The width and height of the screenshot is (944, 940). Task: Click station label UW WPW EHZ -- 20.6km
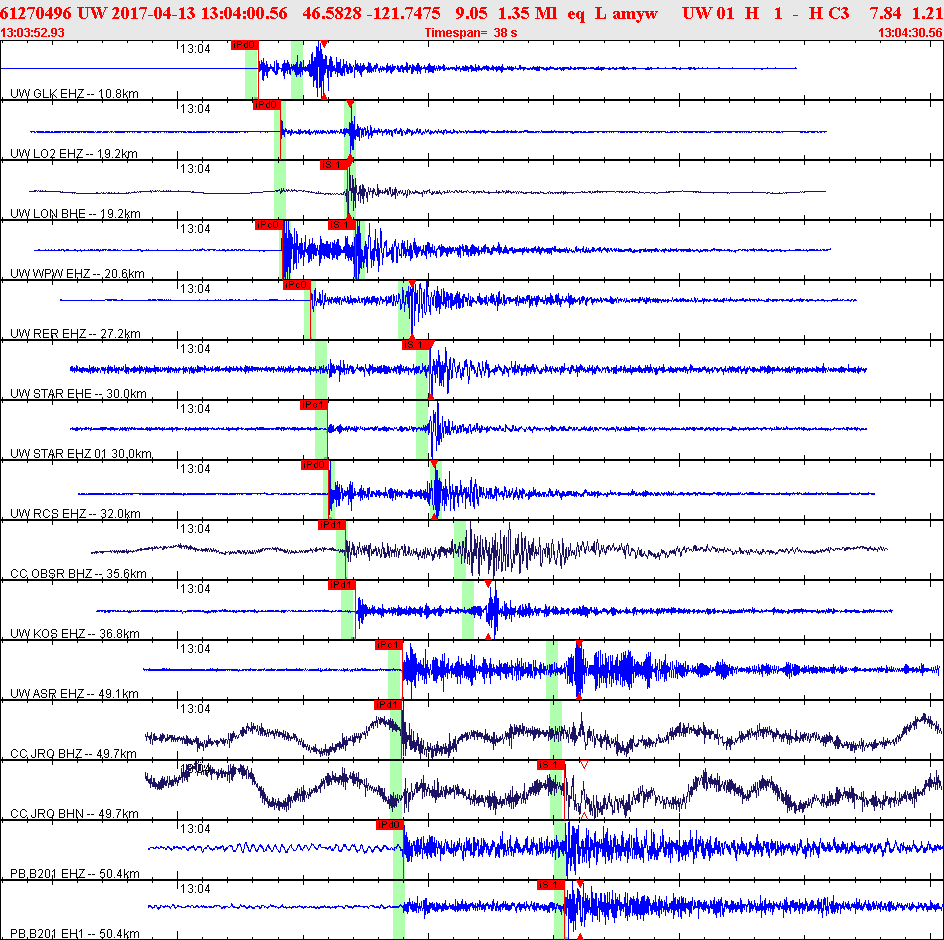(77, 273)
